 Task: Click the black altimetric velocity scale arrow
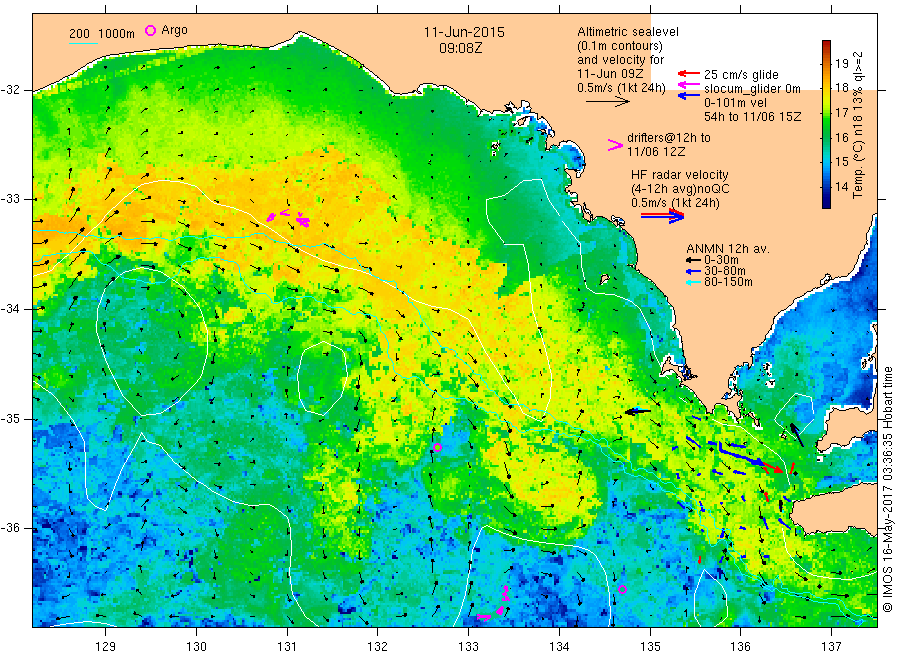608,102
